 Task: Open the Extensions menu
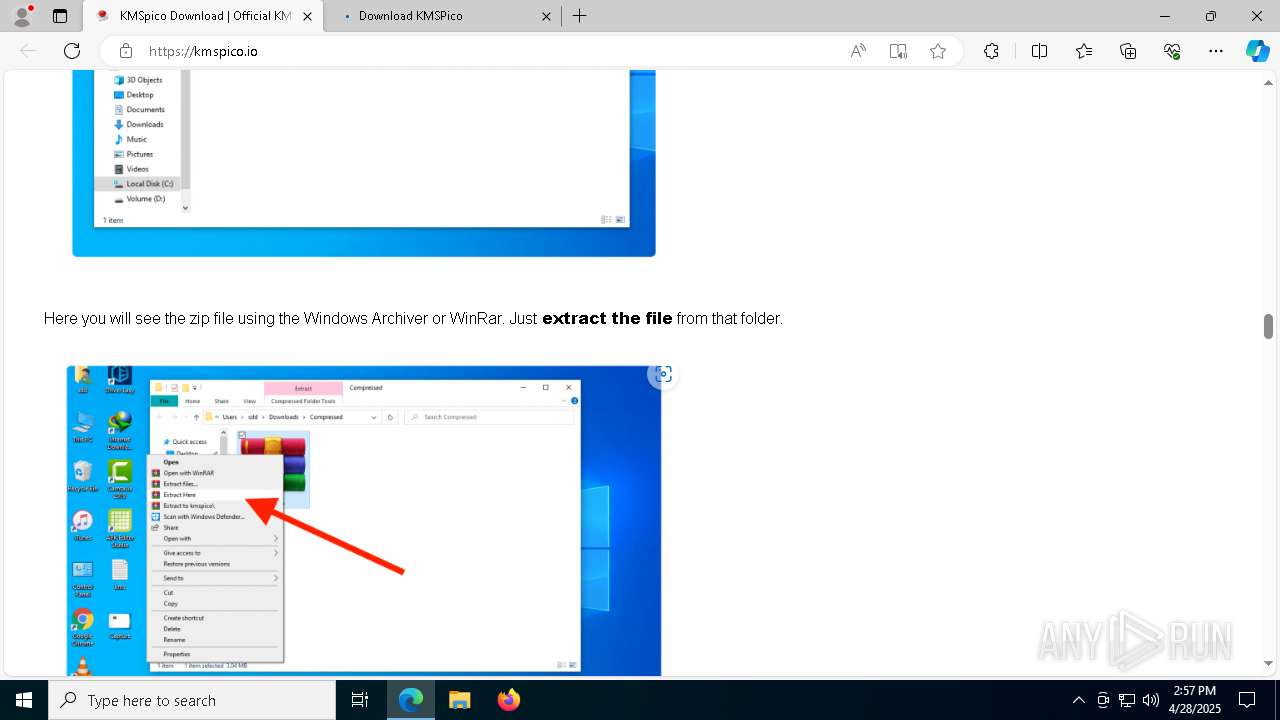coord(991,51)
